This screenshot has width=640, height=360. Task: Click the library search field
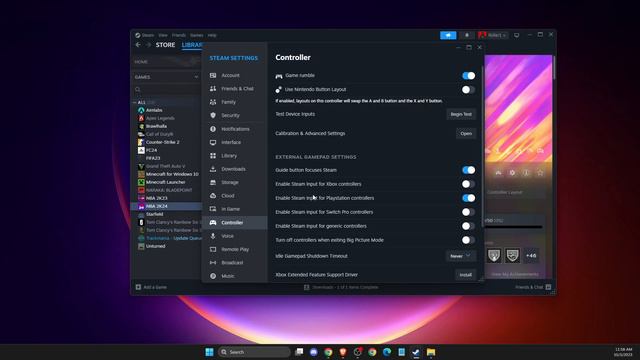coord(167,89)
